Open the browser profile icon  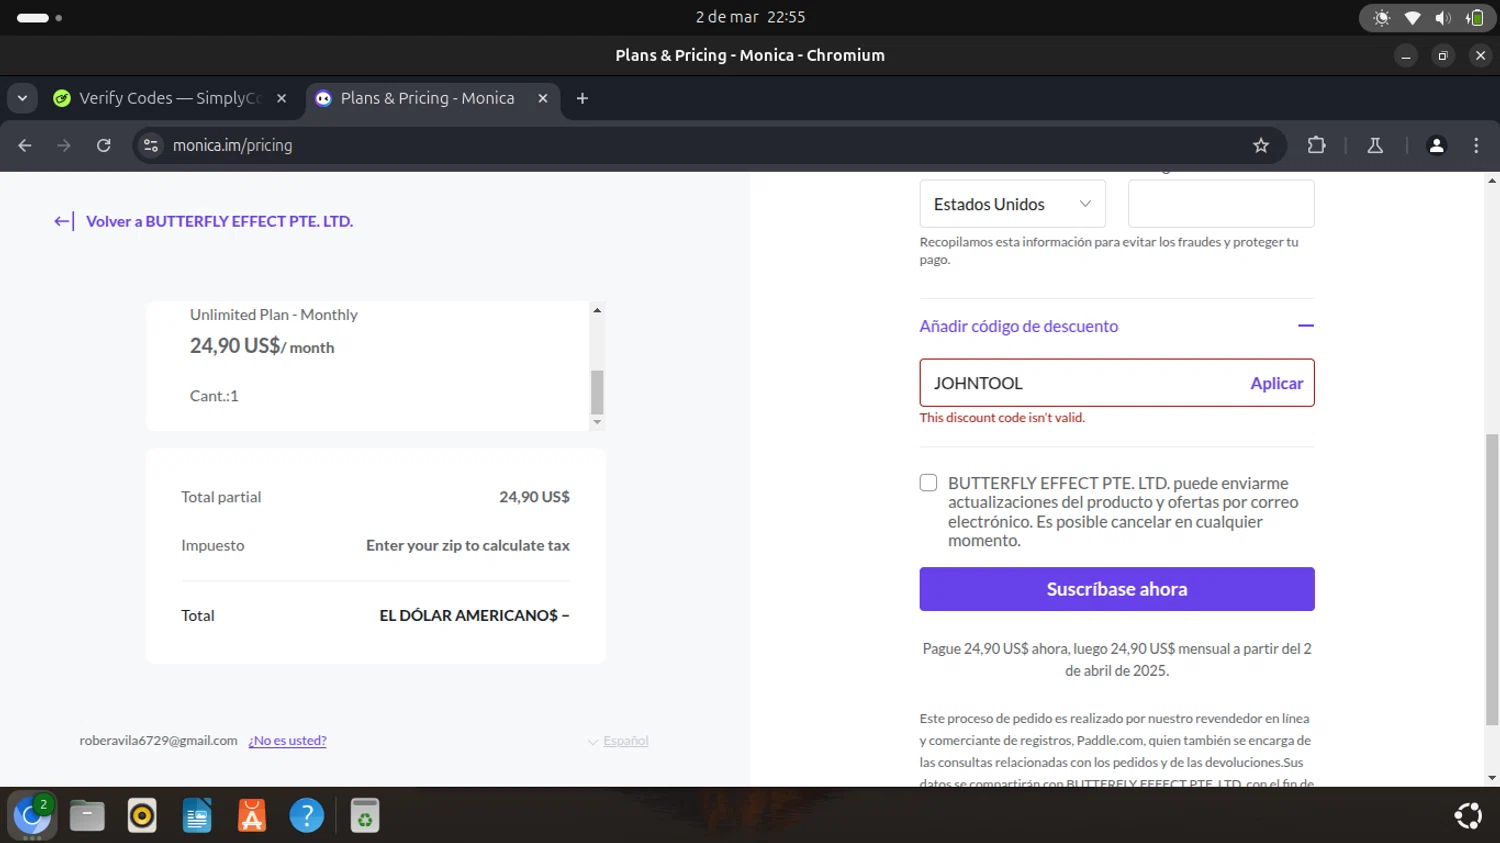click(x=1437, y=145)
